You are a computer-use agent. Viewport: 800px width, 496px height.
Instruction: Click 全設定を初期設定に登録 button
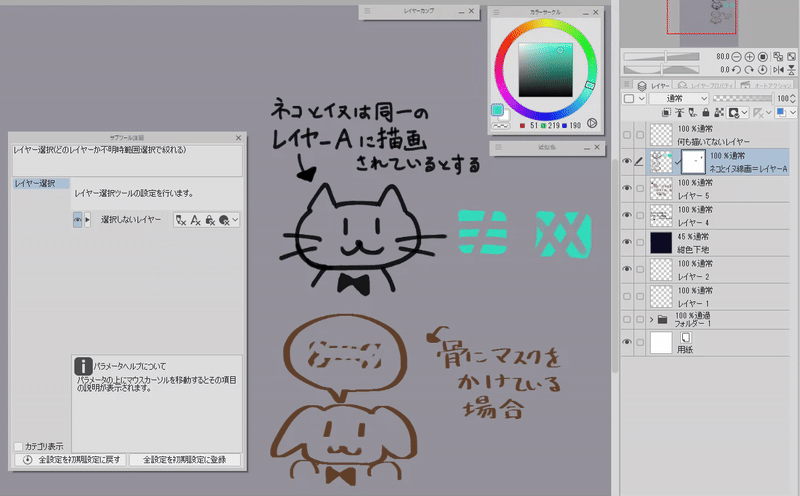tap(185, 460)
